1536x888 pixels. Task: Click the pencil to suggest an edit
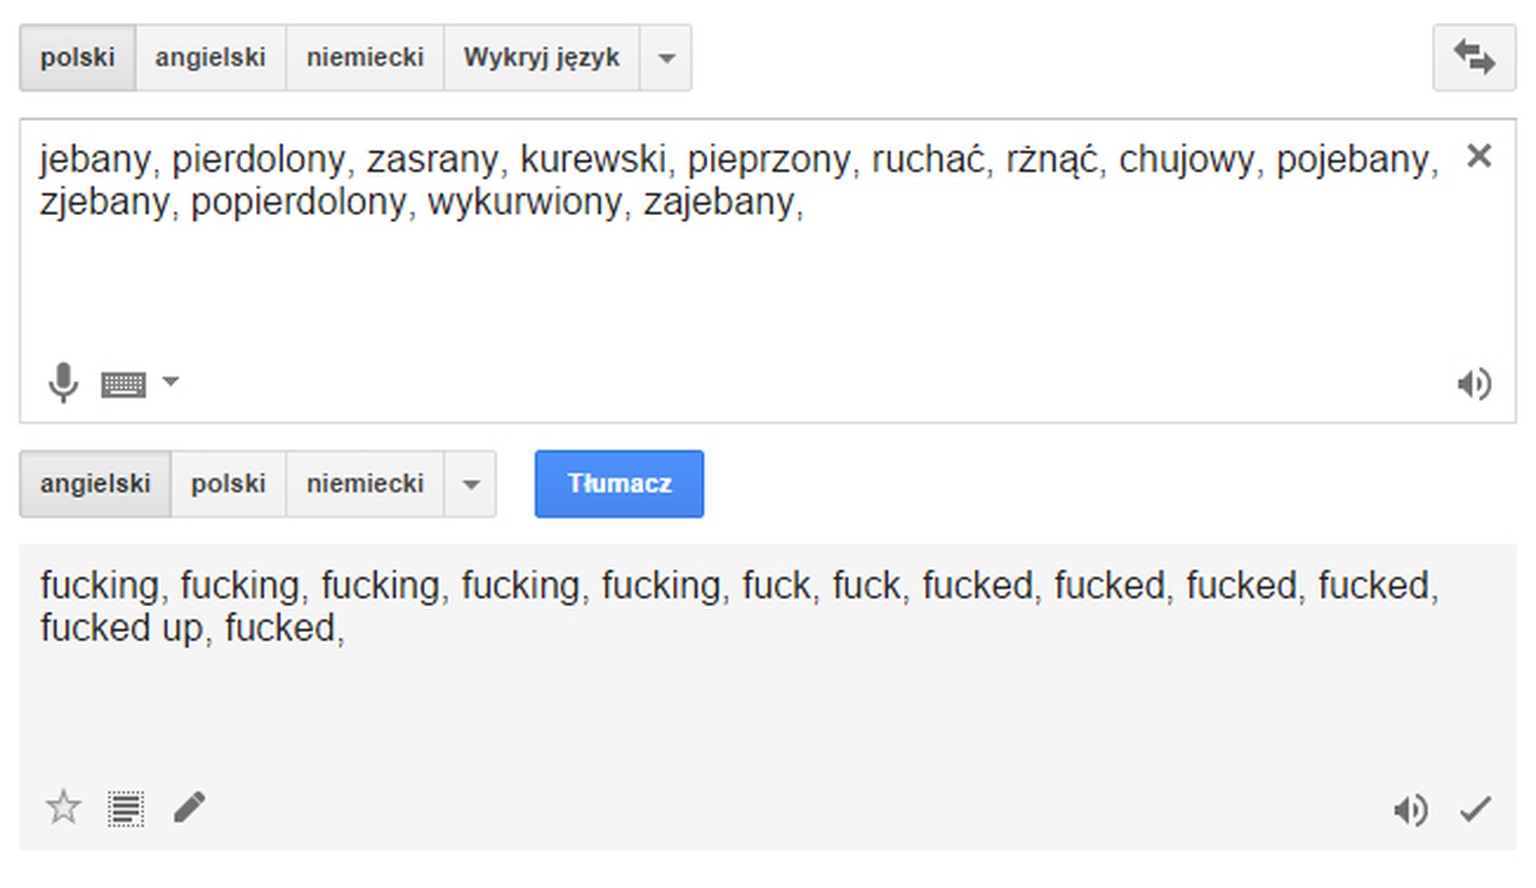189,807
